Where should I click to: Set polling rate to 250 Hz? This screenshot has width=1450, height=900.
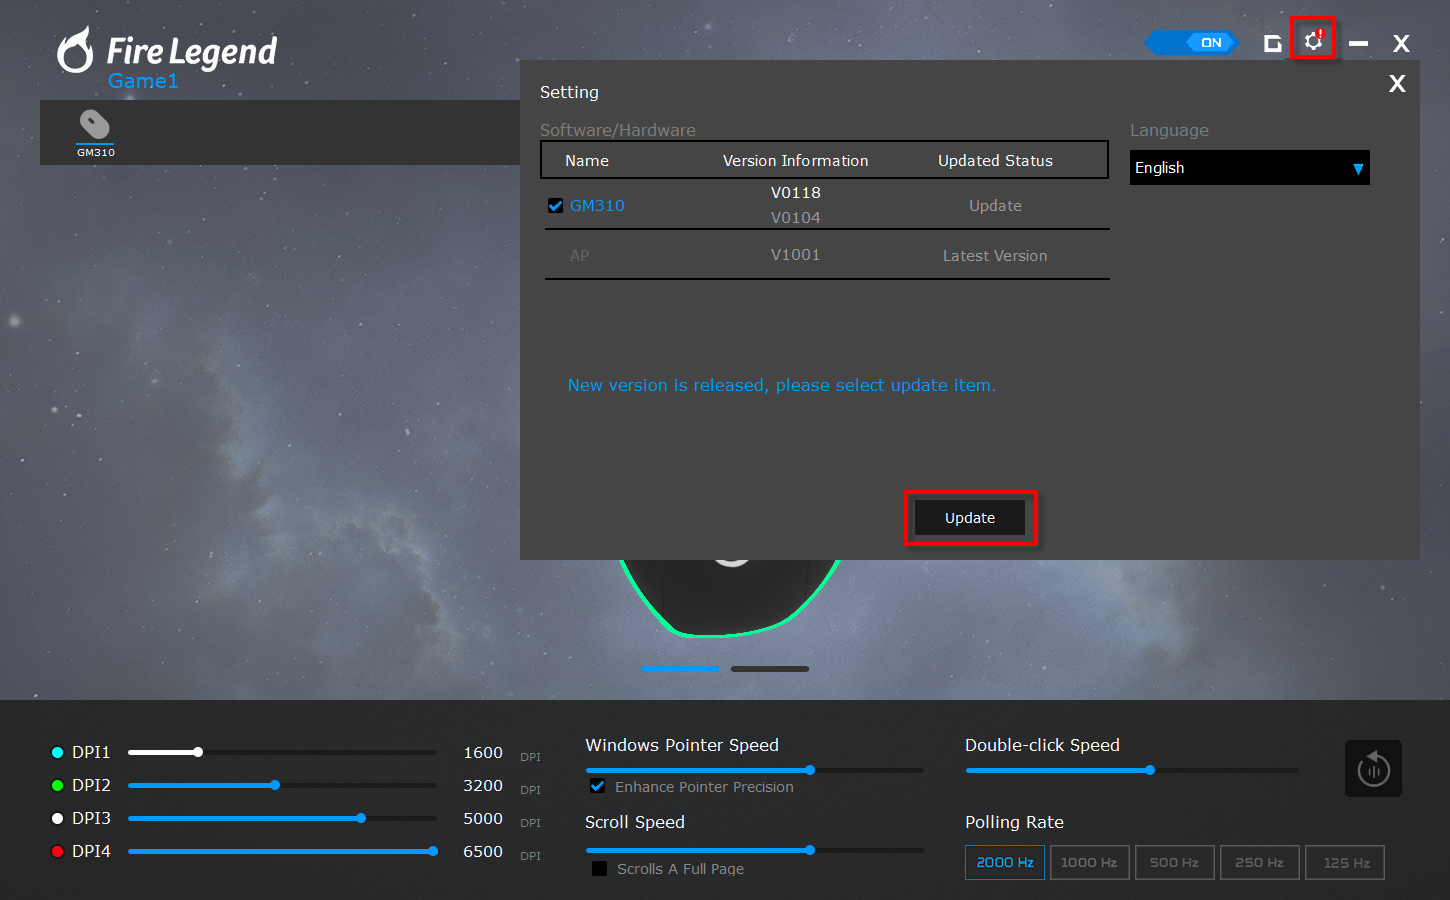1259,862
